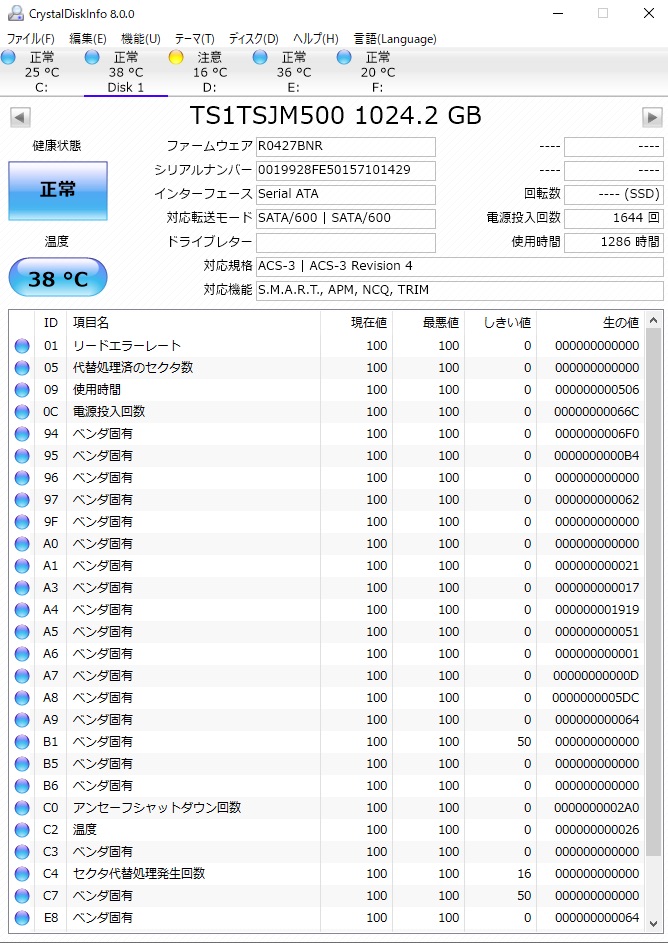Click the status icon of row 95
This screenshot has height=943, width=668.
(22, 456)
